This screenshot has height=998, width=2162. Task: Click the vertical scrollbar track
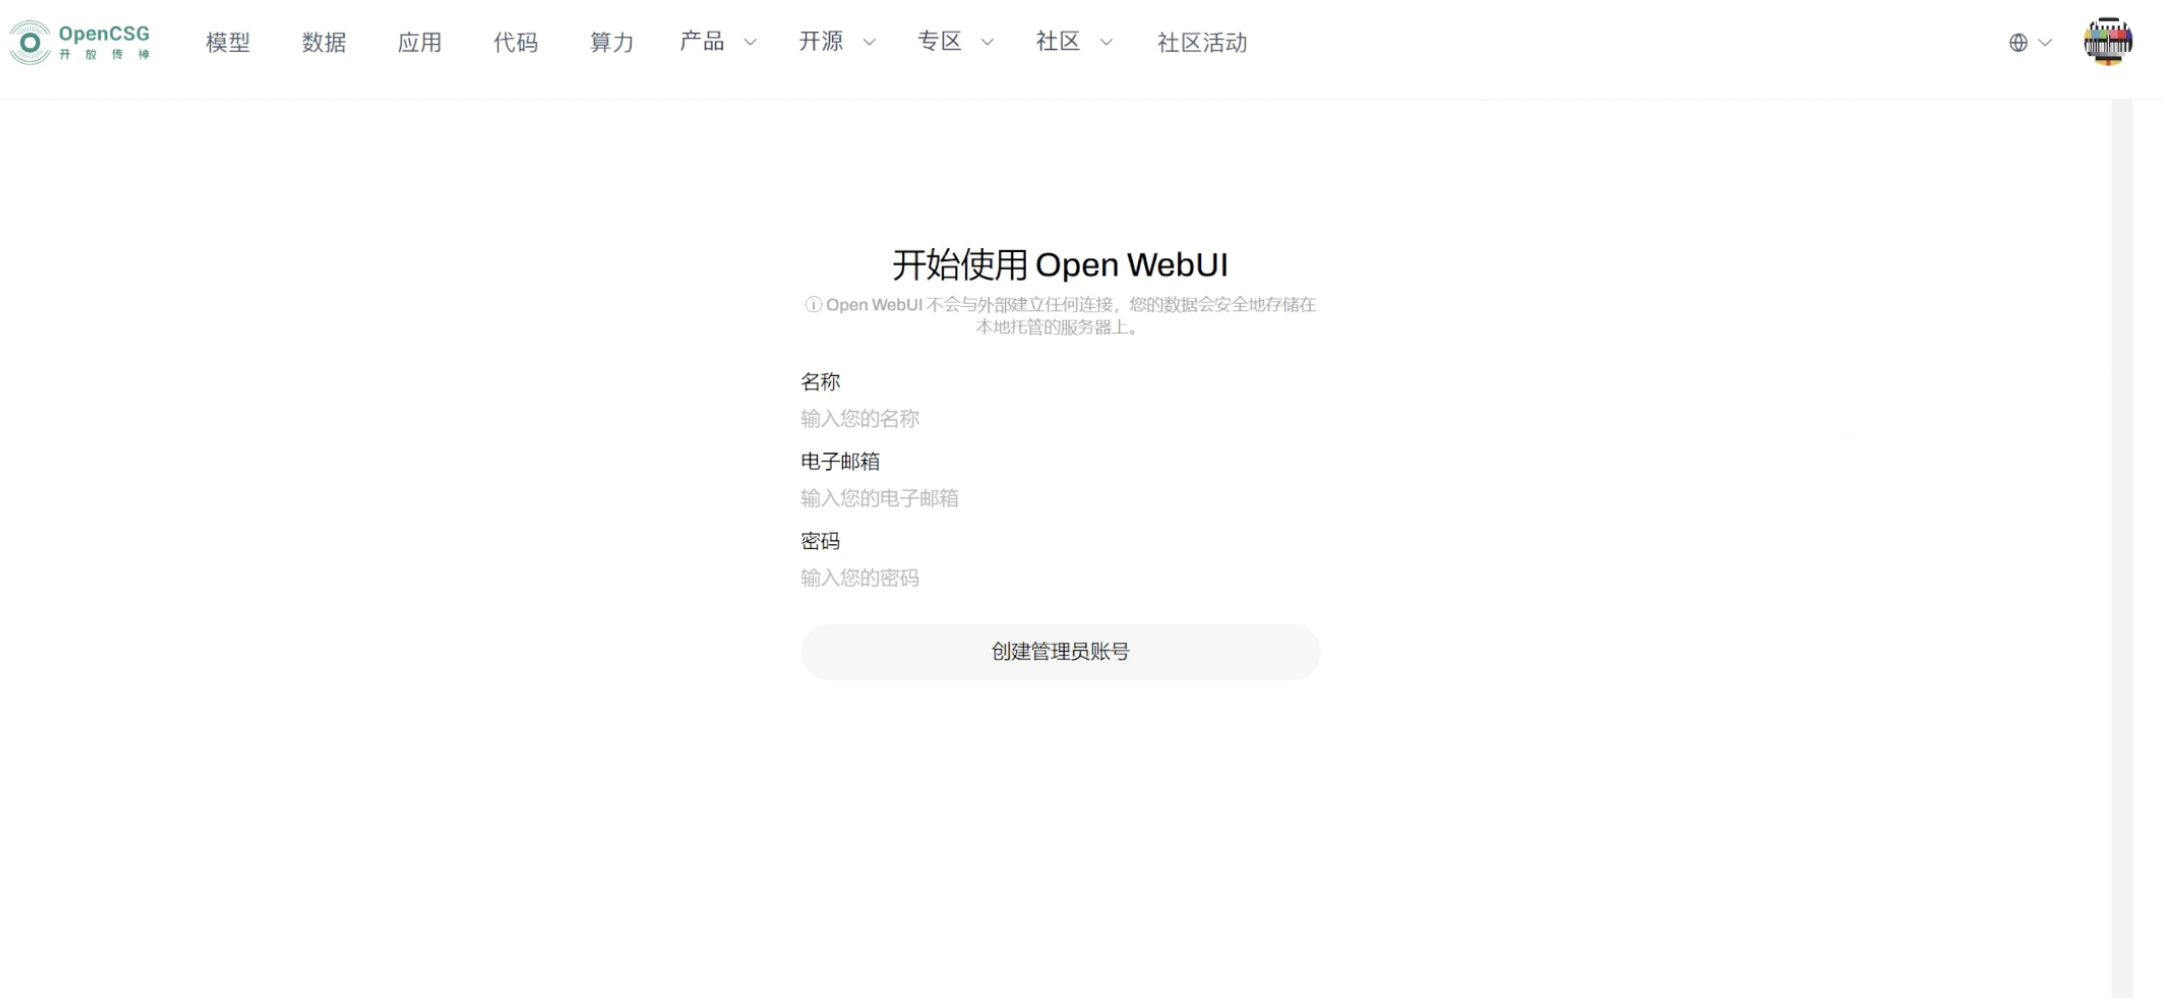2122,548
